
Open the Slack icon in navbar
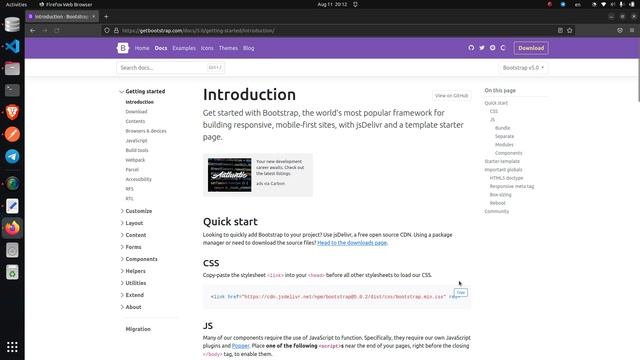click(x=492, y=48)
